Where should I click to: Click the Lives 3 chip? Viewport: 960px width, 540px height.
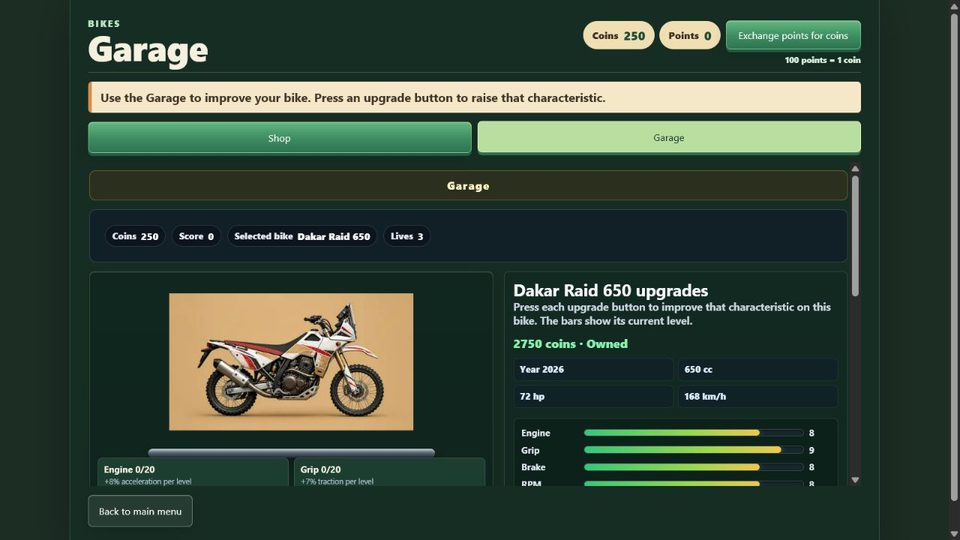pyautogui.click(x=407, y=236)
